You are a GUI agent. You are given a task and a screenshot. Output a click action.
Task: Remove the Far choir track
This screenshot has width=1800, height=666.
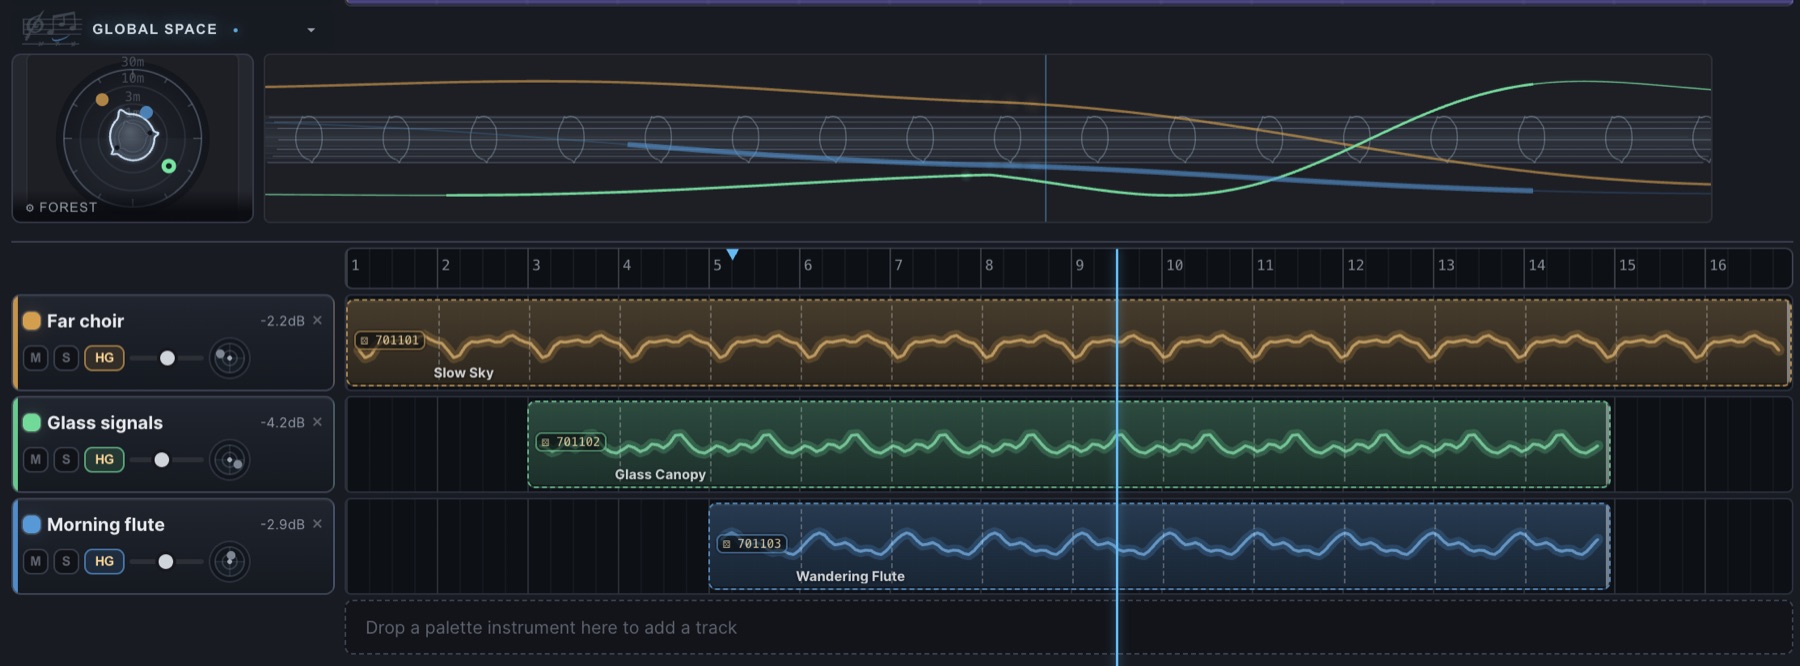(x=317, y=321)
